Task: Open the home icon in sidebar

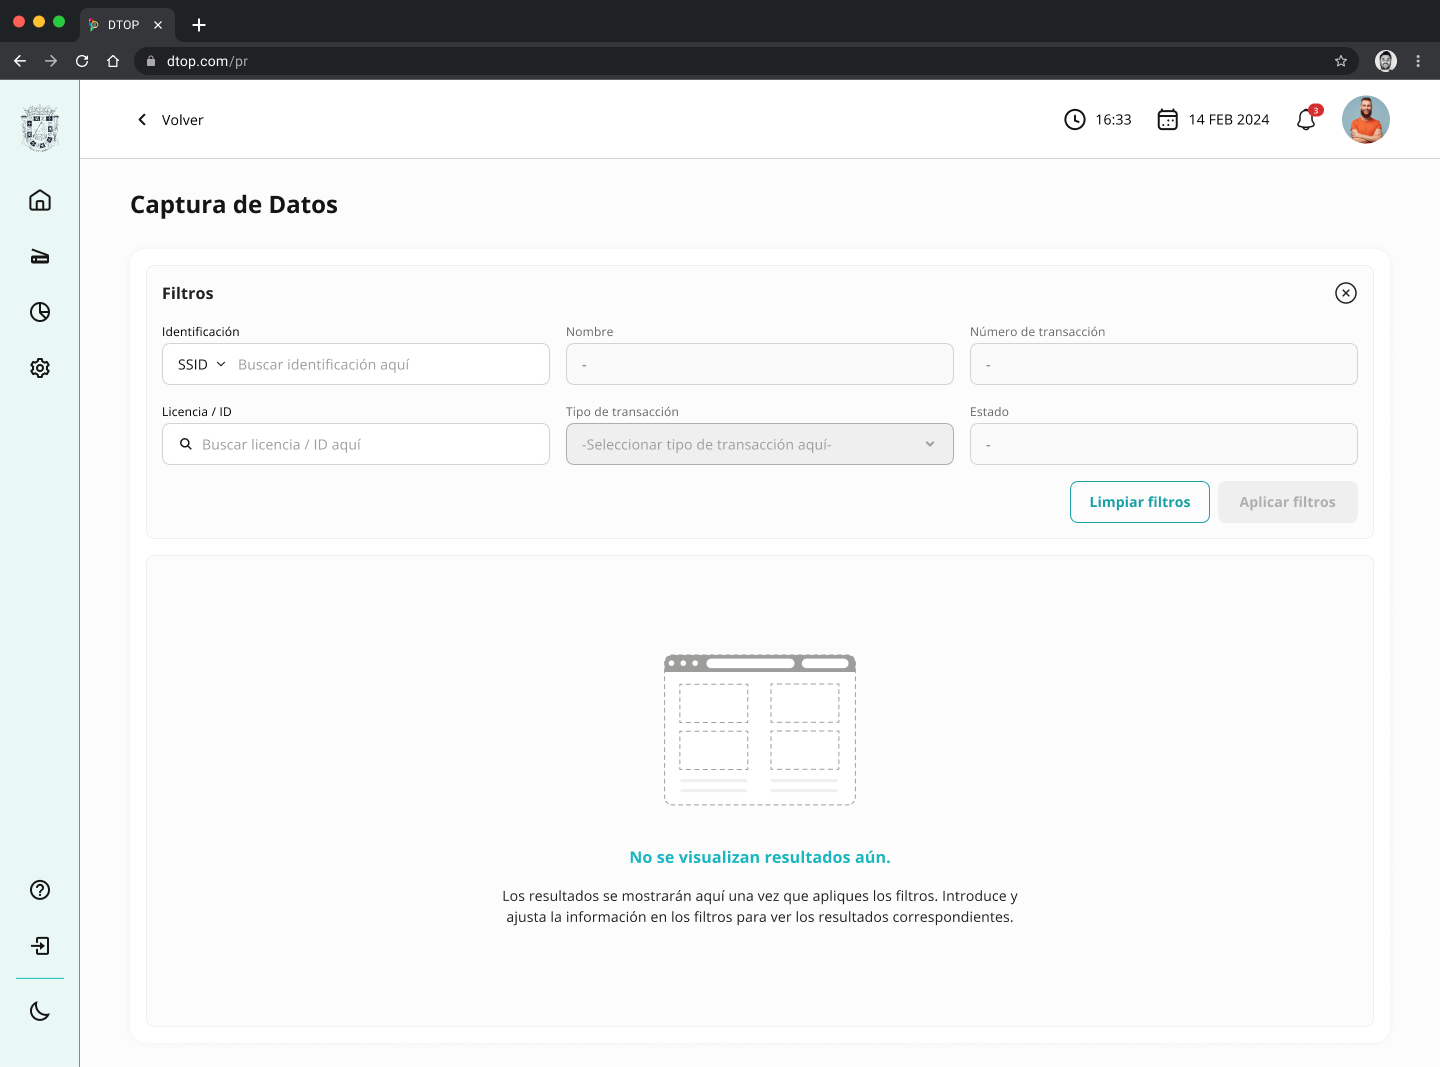Action: [x=40, y=200]
